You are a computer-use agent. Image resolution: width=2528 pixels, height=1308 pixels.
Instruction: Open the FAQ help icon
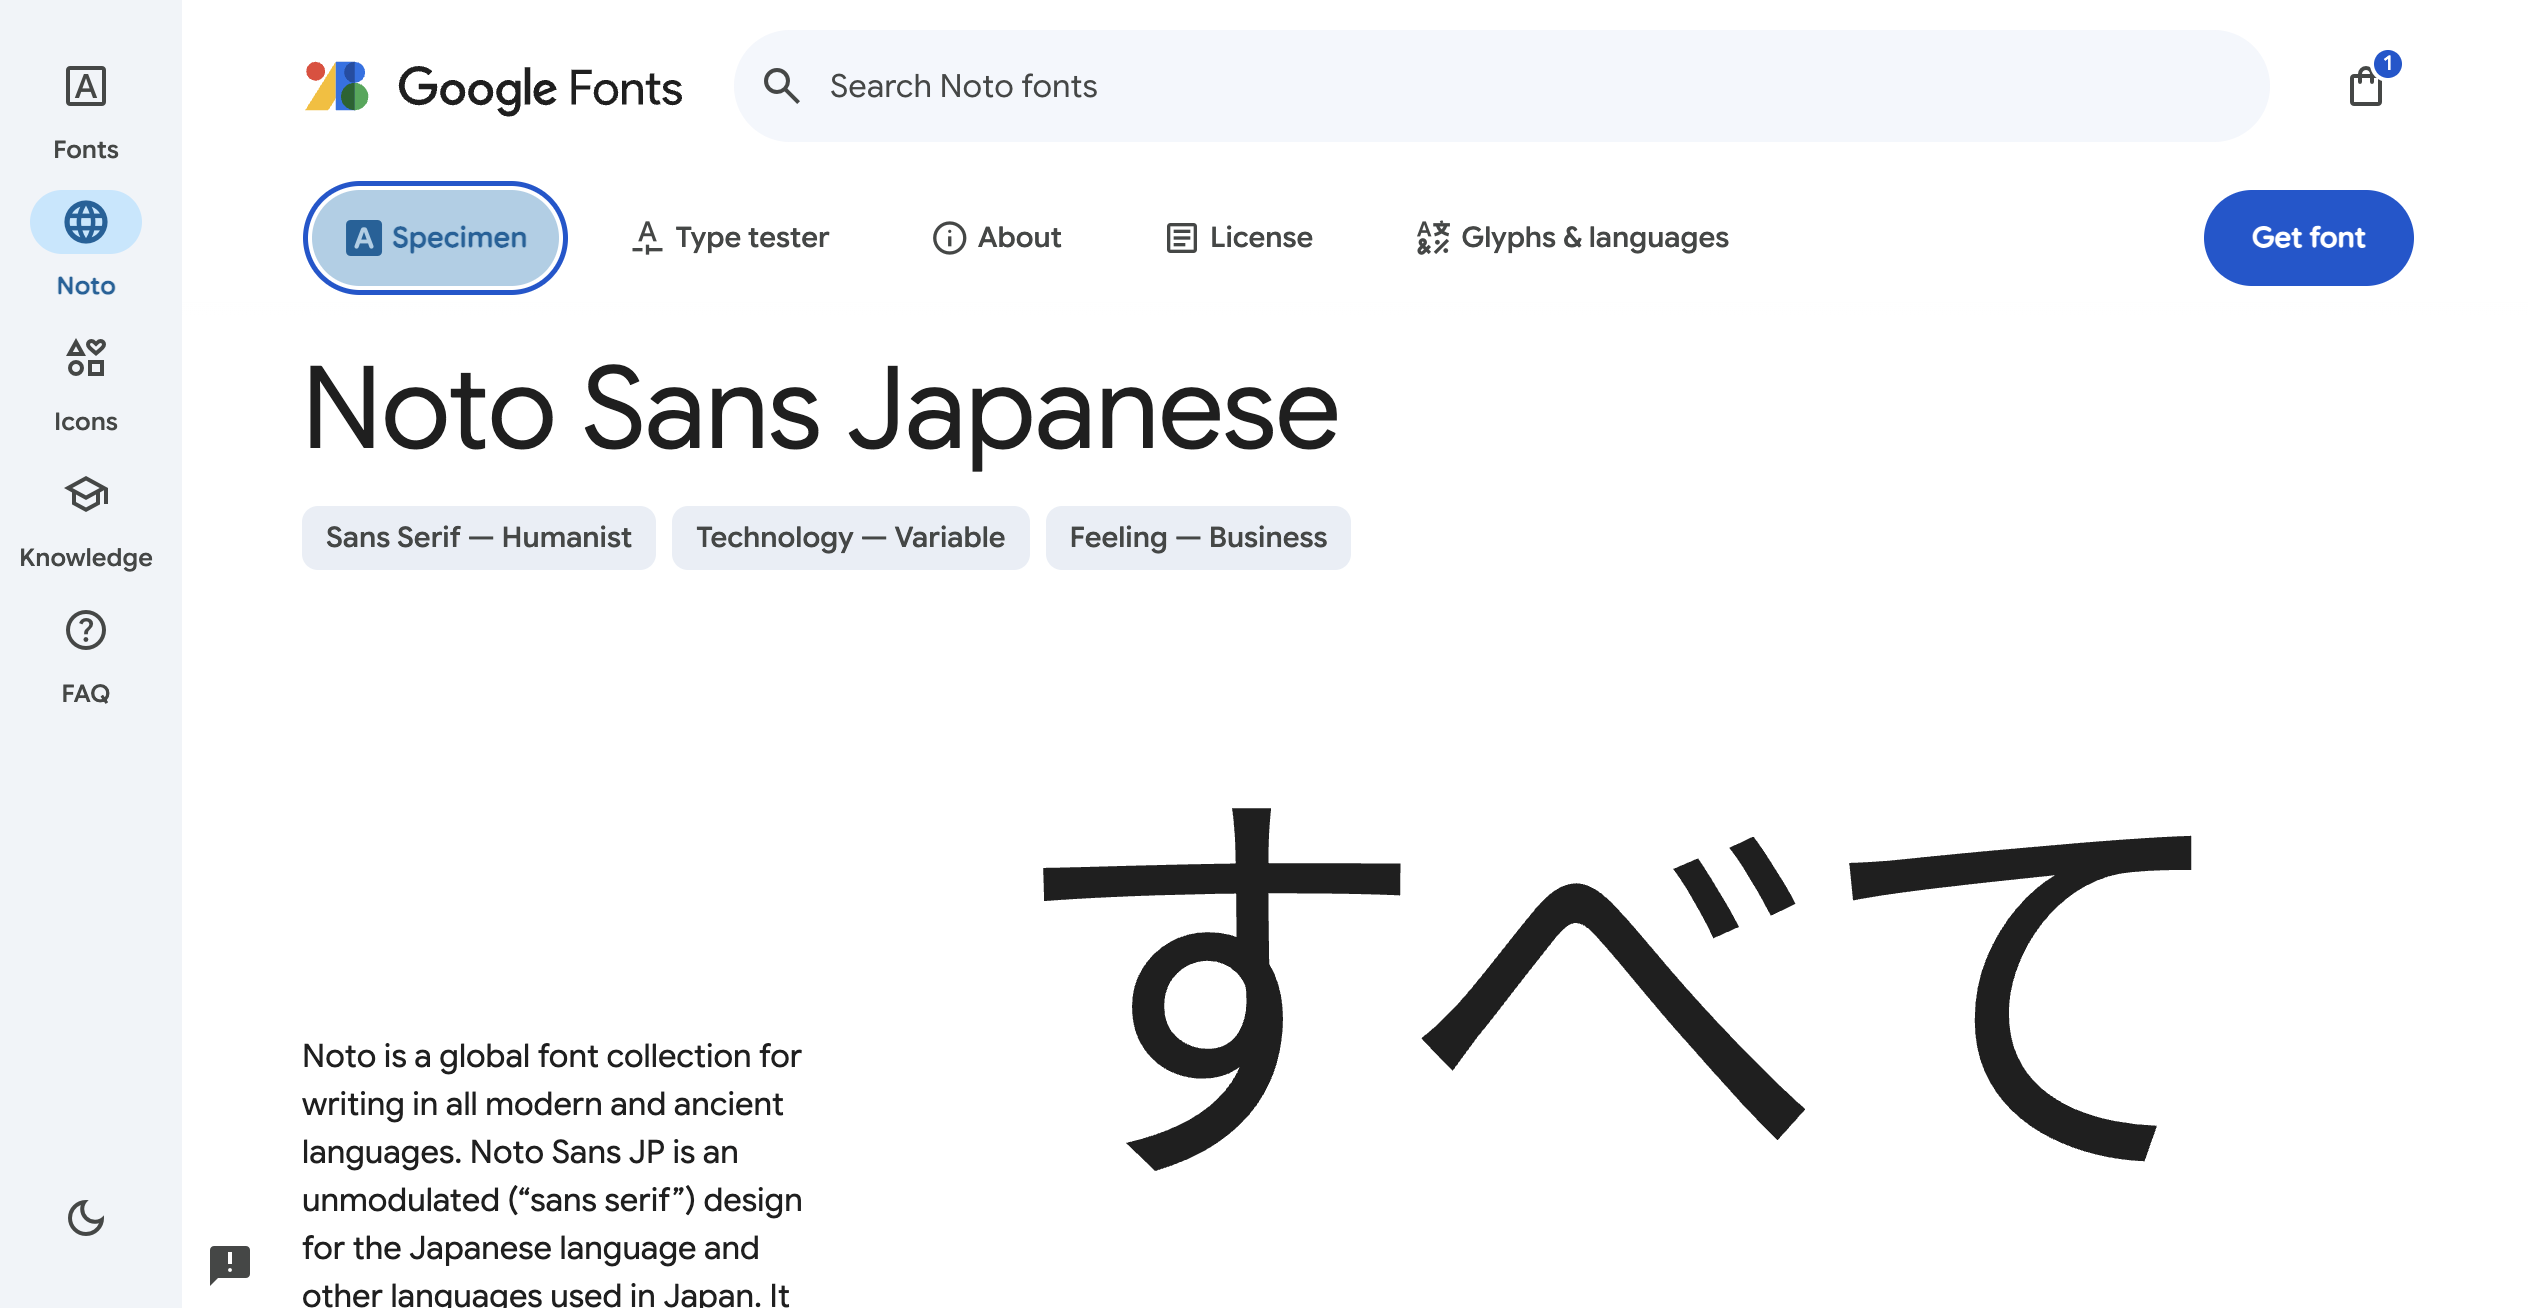(86, 630)
